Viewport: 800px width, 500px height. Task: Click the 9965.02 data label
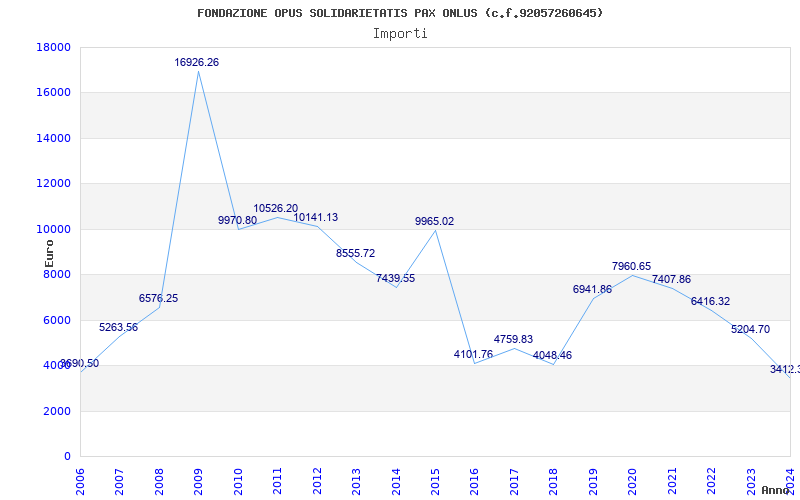click(x=434, y=221)
